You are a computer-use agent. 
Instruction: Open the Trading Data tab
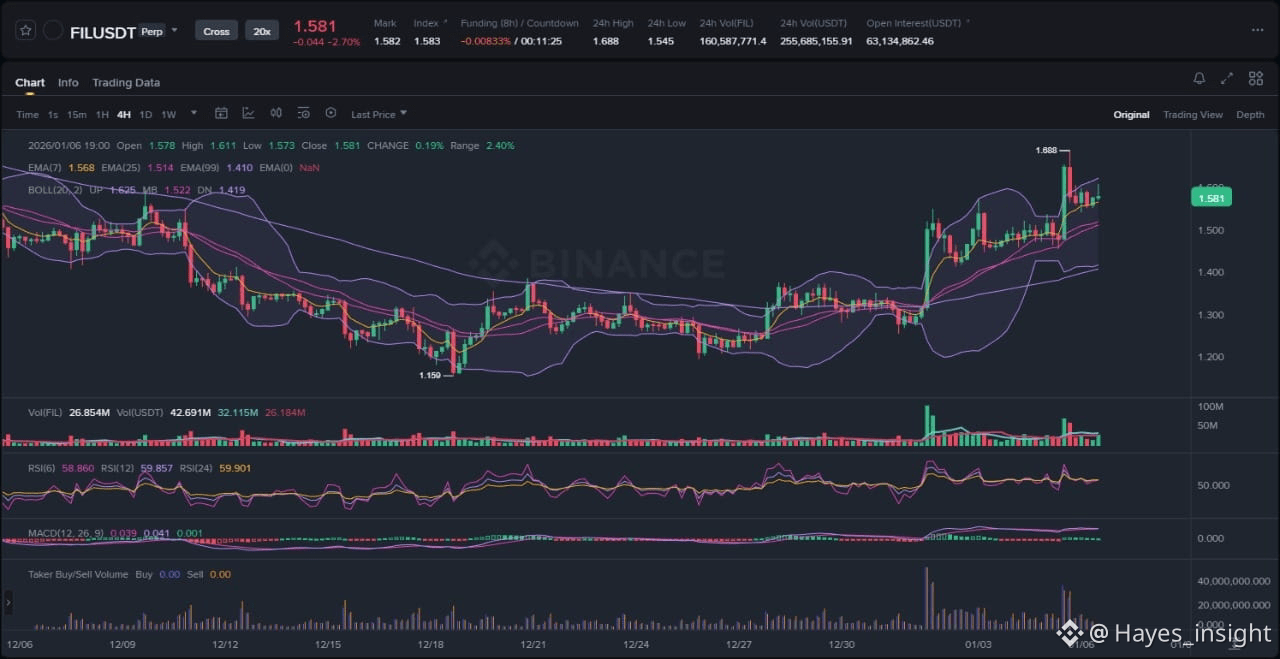[126, 83]
